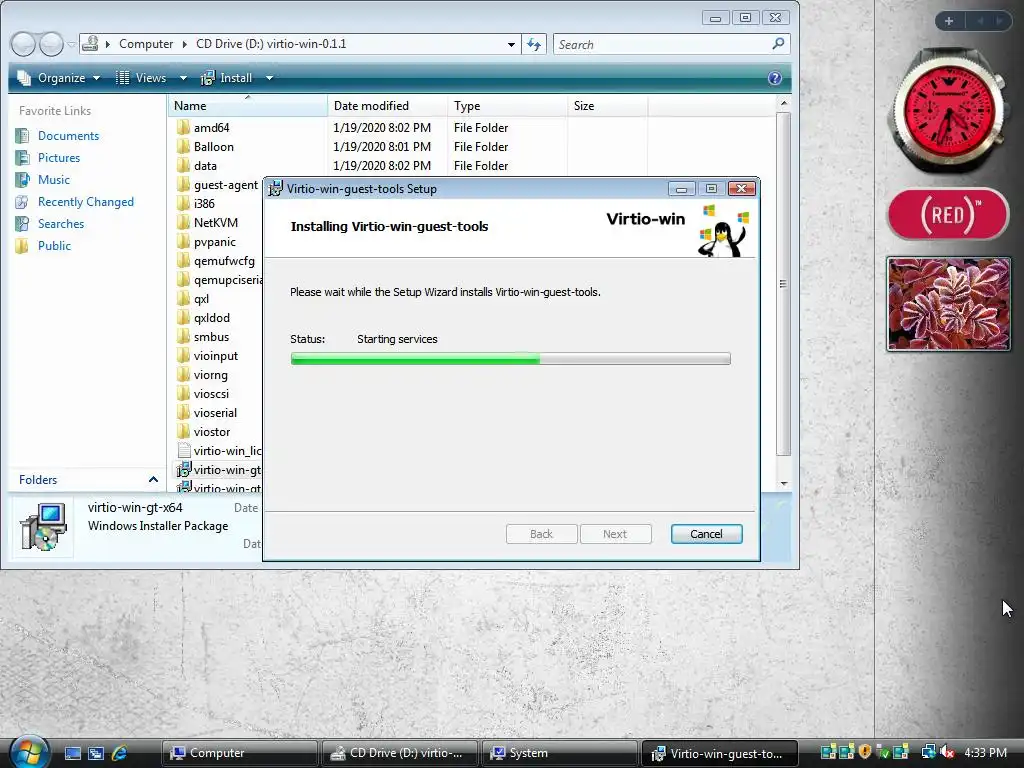
Task: Click the frosted leaves slideshow gadget
Action: [x=948, y=304]
